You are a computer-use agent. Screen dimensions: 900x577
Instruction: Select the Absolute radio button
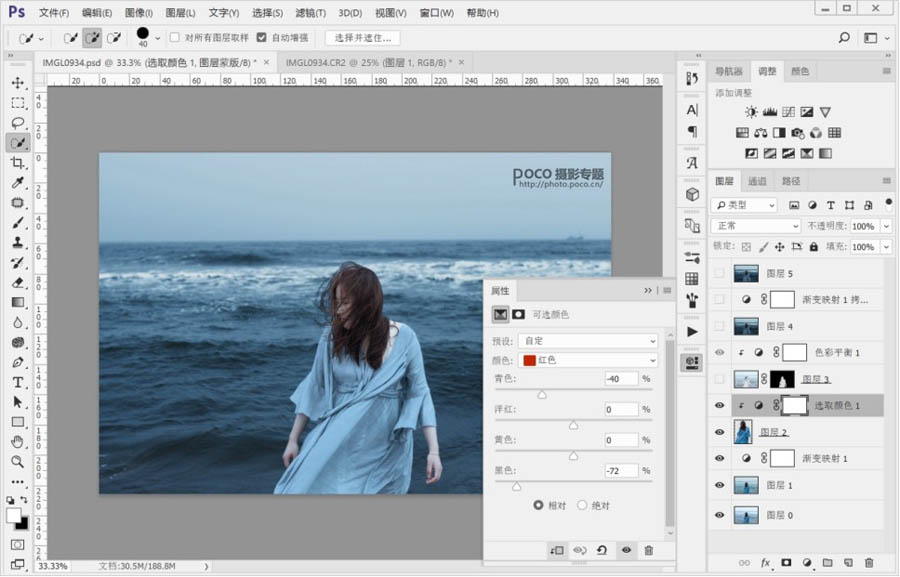click(583, 505)
